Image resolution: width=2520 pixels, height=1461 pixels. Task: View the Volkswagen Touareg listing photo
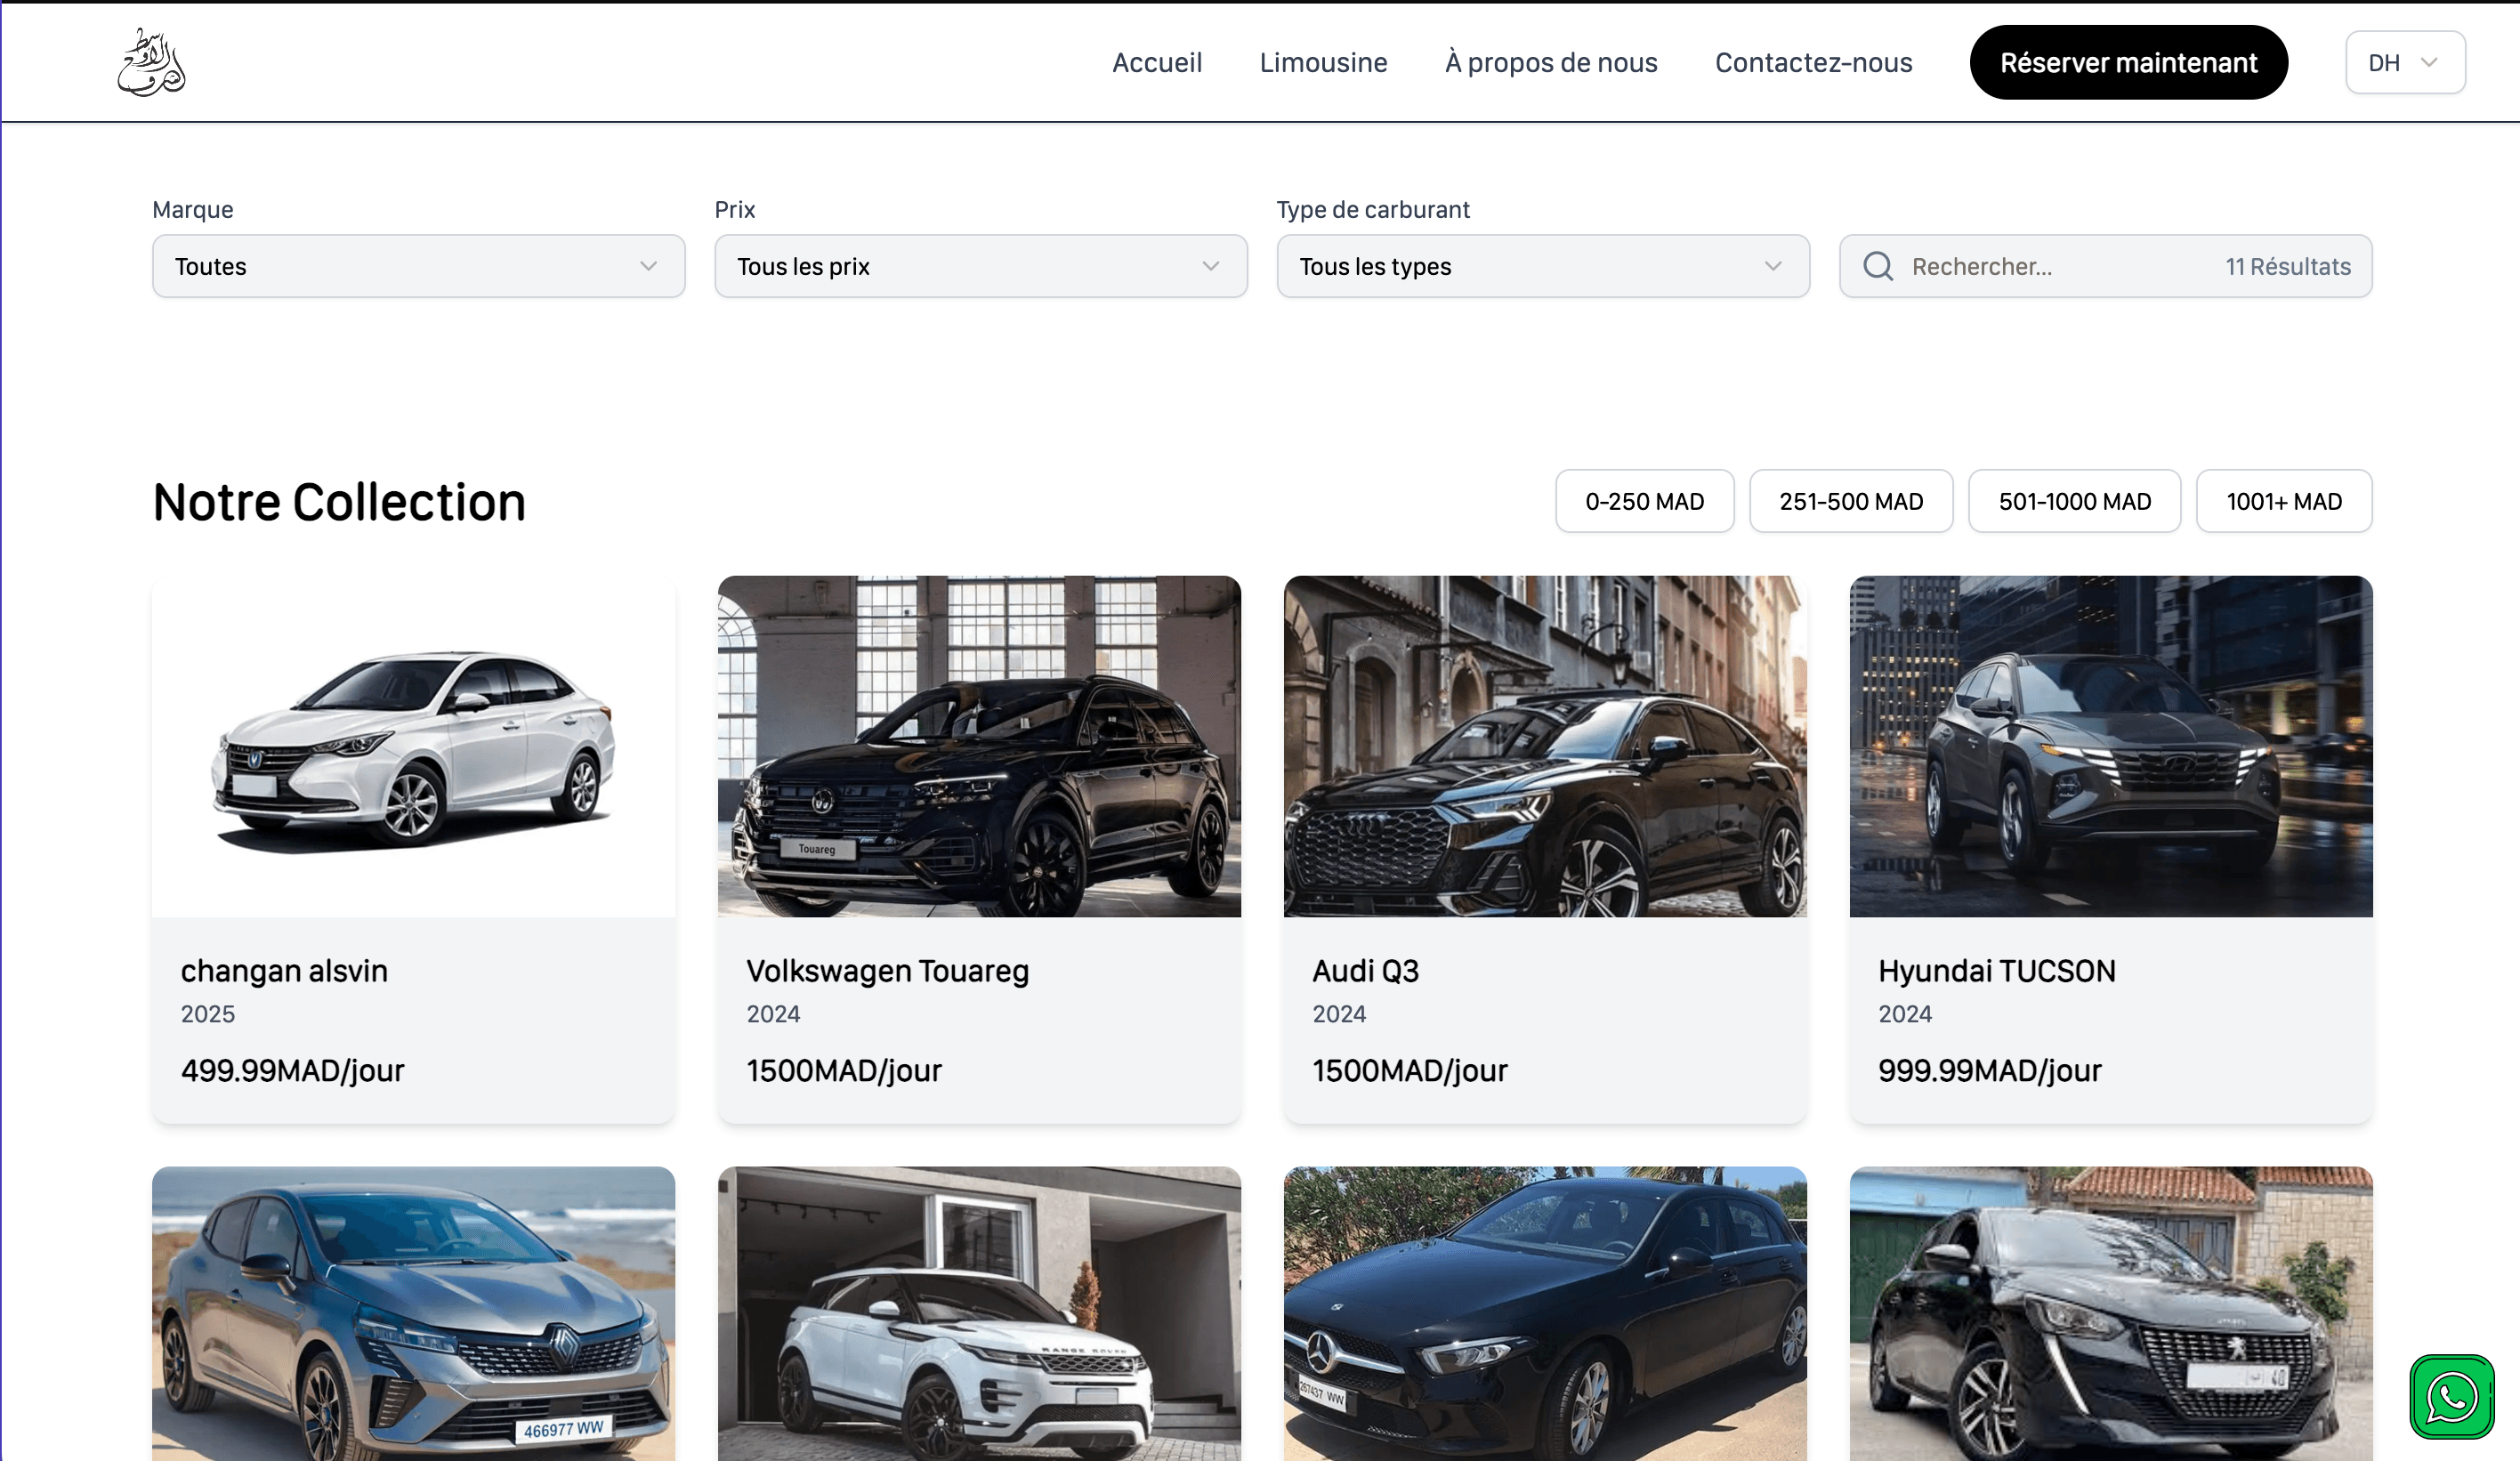[x=979, y=747]
